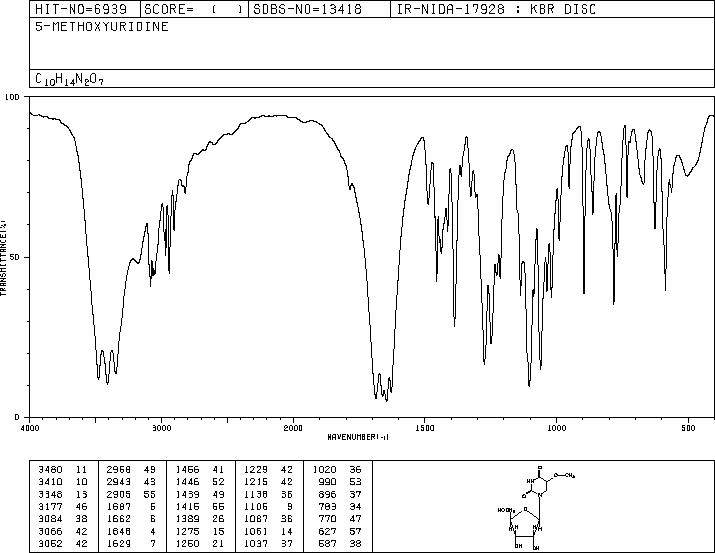Screen dimensions: 715x553
Task: Select the 3410 peak entry
Action: tap(62, 482)
